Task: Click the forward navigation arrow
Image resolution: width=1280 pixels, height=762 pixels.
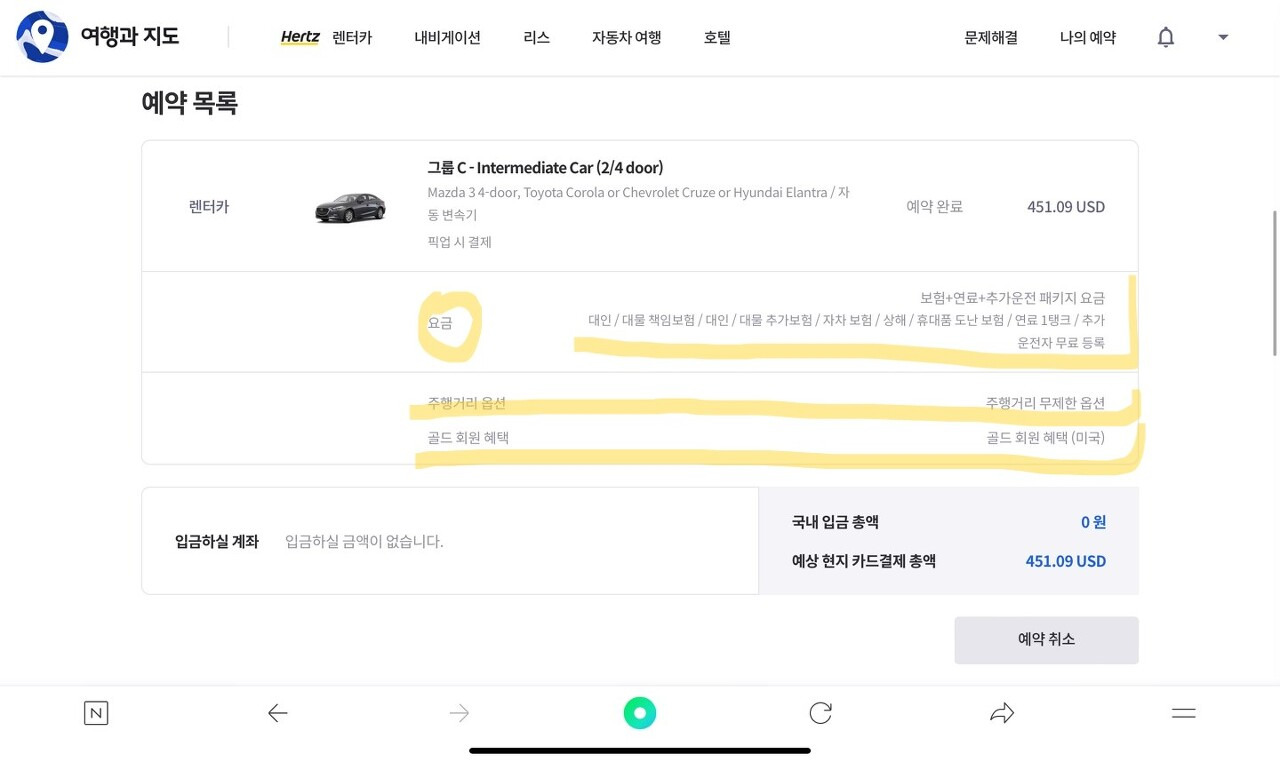Action: pos(458,713)
